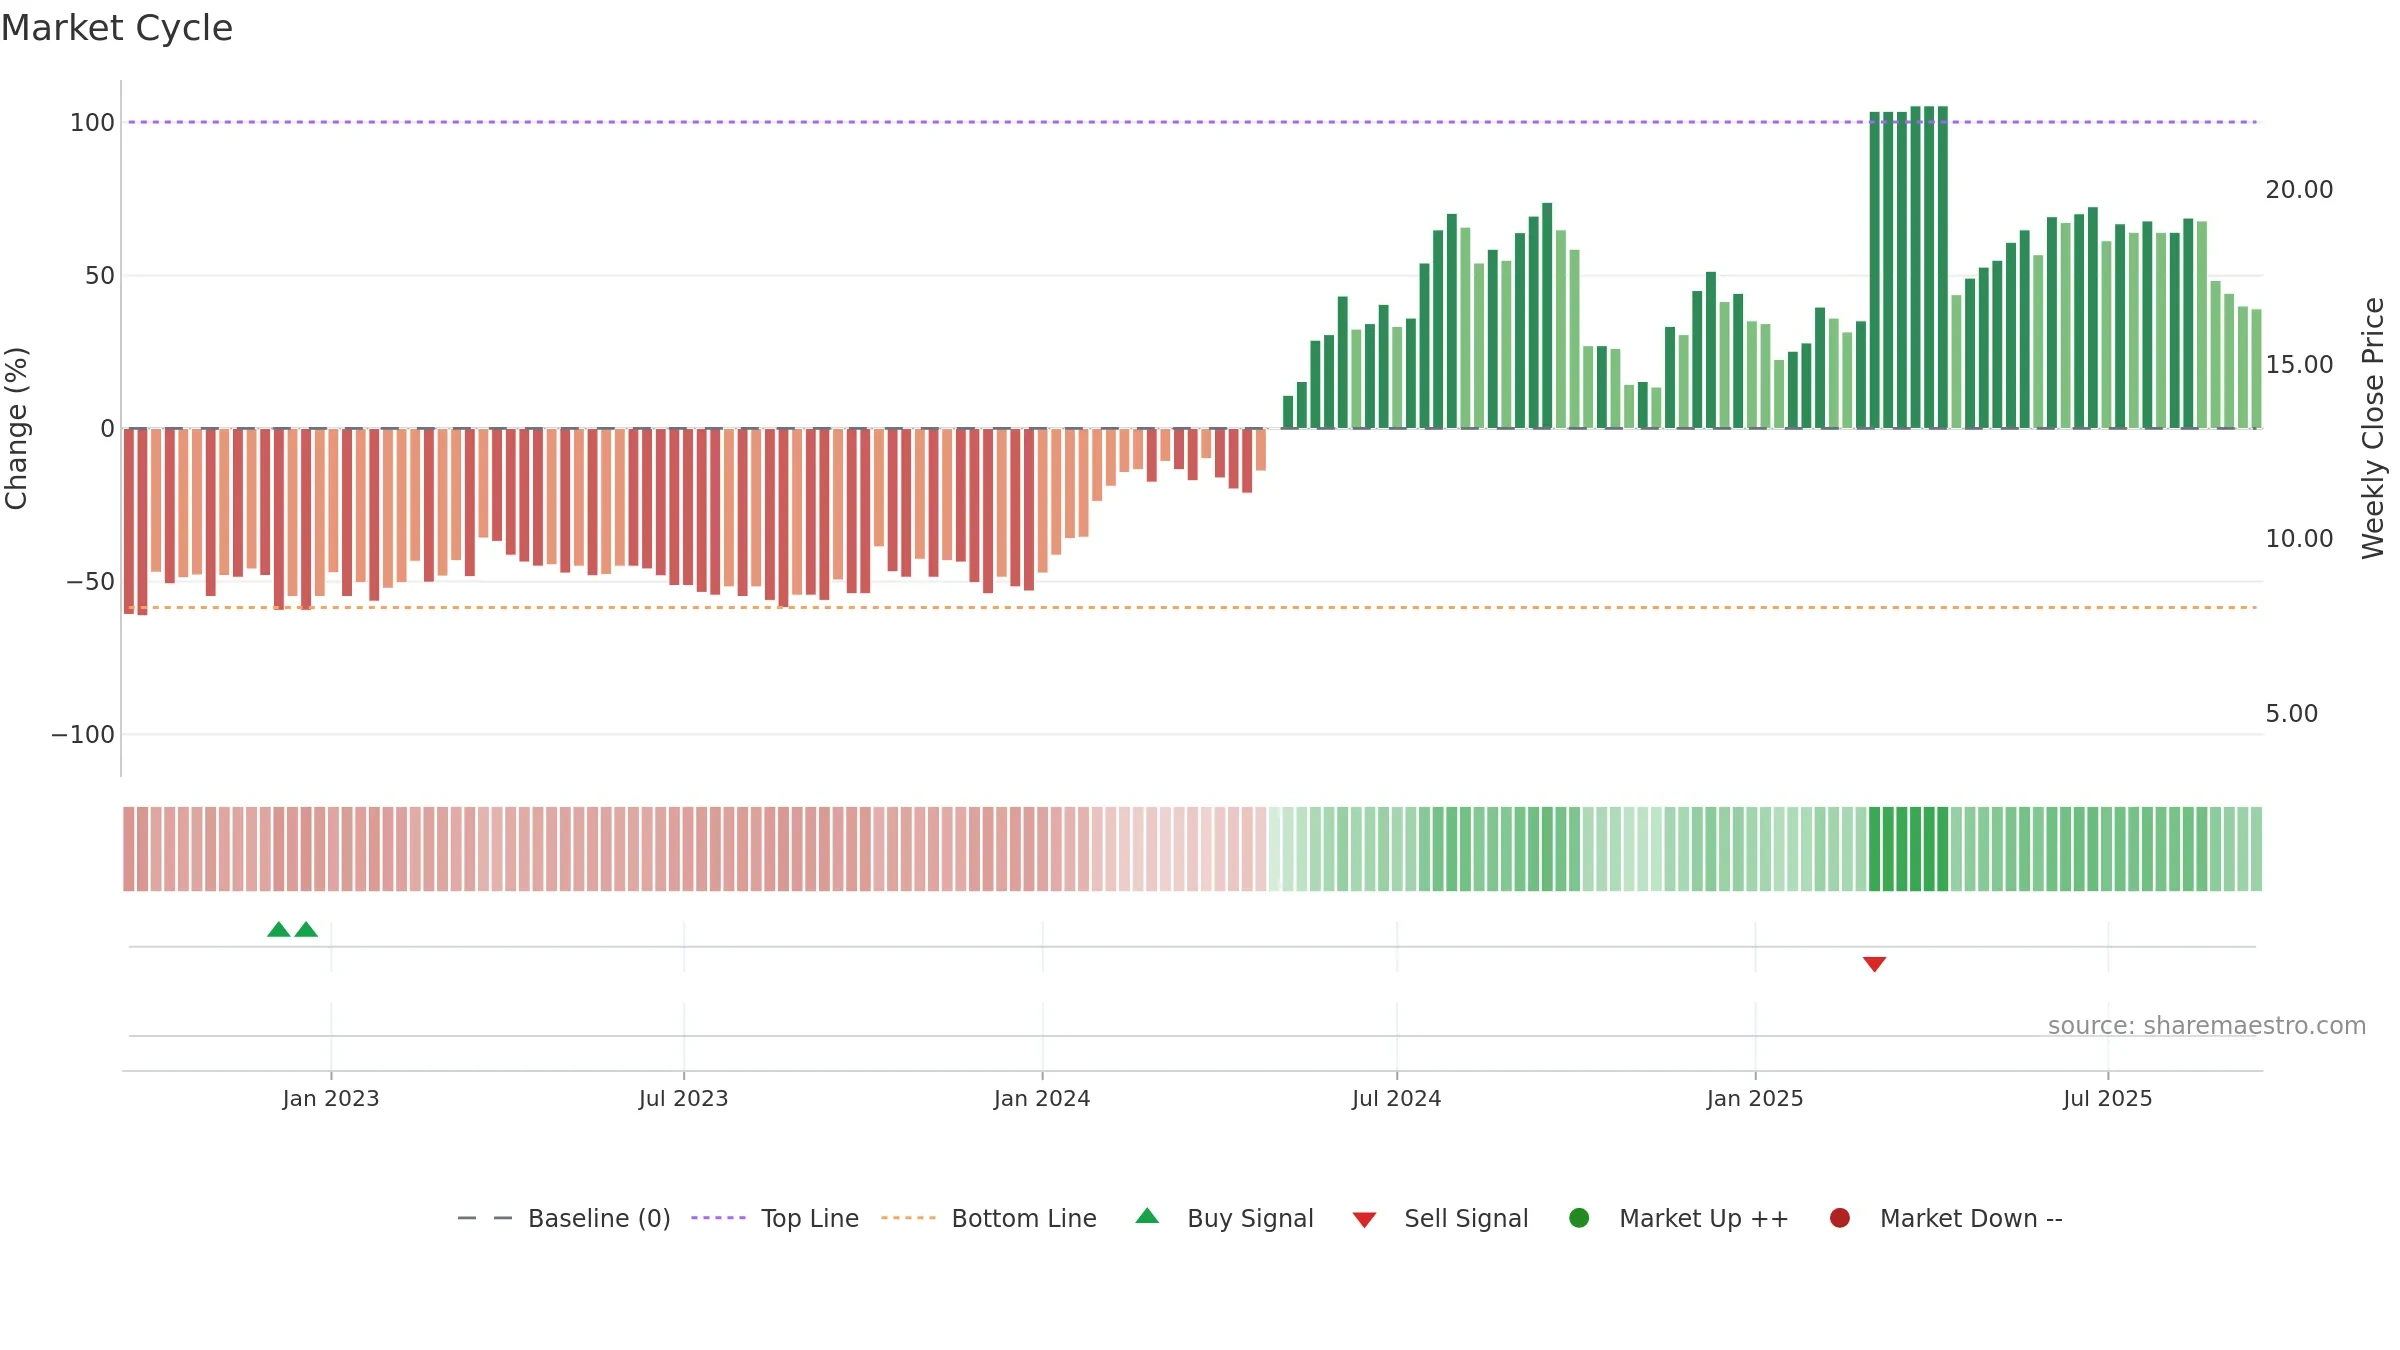2400x1350 pixels.
Task: Click the Jul 2024 axis label
Action: [x=1397, y=1099]
